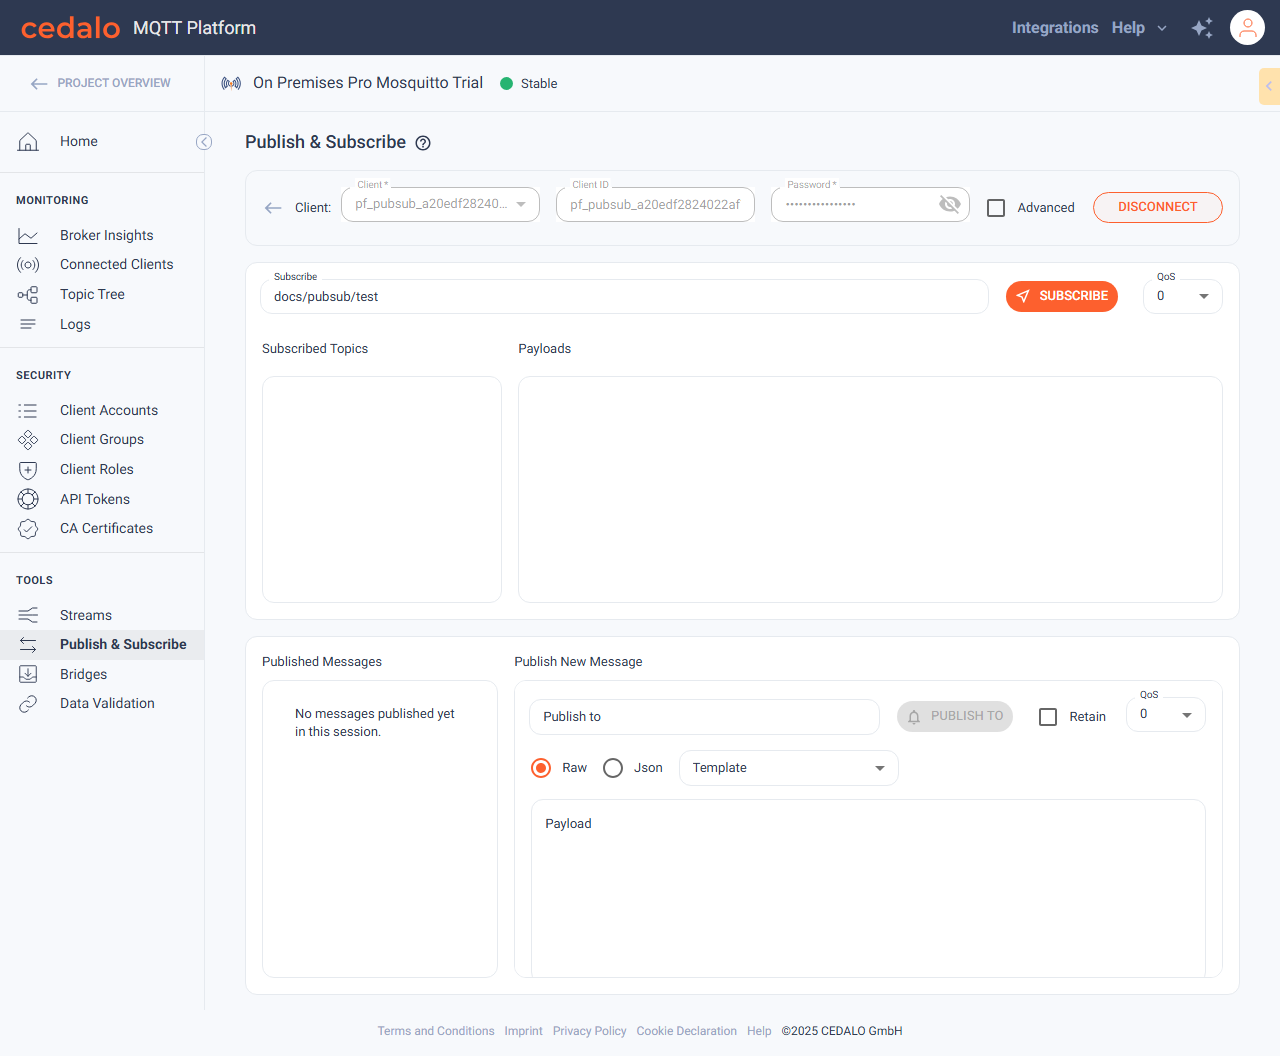1280x1056 pixels.
Task: Click the Data Validation link icon
Action: 28,704
